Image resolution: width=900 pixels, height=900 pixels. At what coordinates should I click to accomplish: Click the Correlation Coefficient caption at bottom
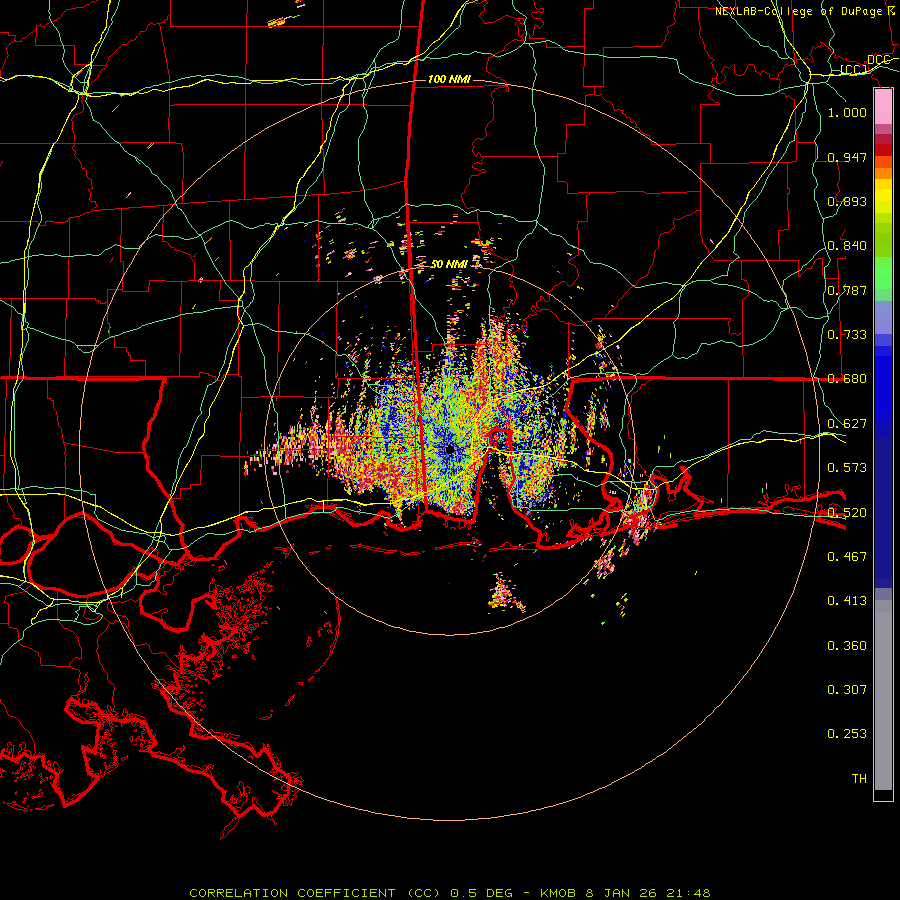tap(450, 893)
